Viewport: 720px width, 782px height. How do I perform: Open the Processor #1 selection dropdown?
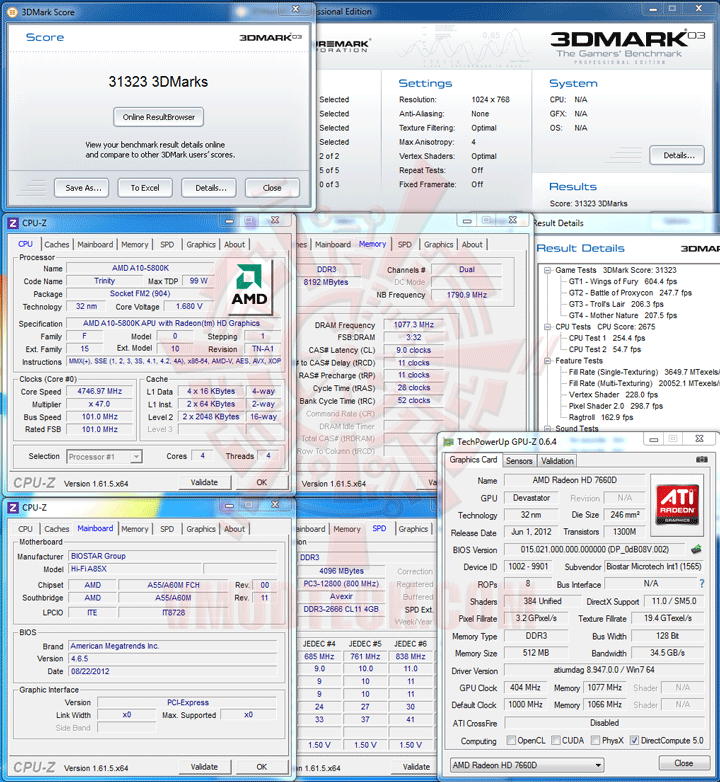click(x=104, y=456)
